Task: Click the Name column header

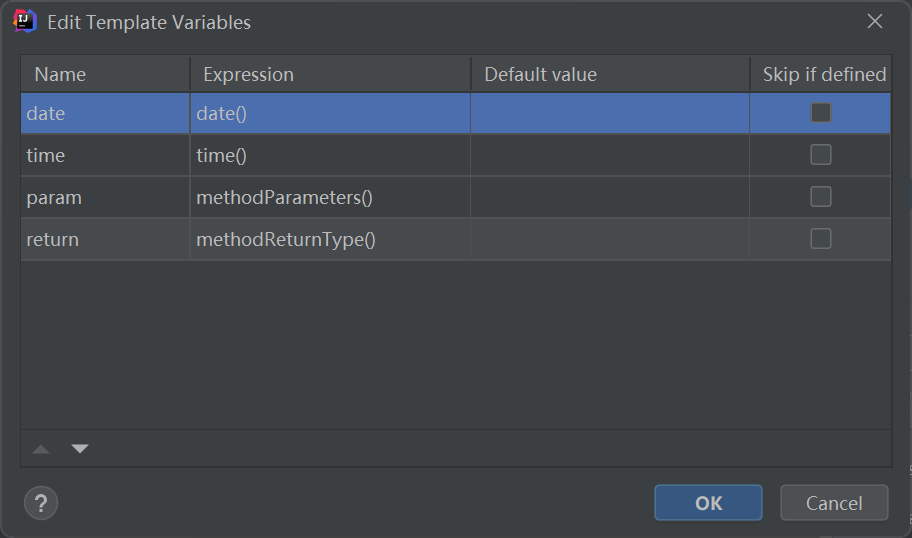Action: click(105, 74)
